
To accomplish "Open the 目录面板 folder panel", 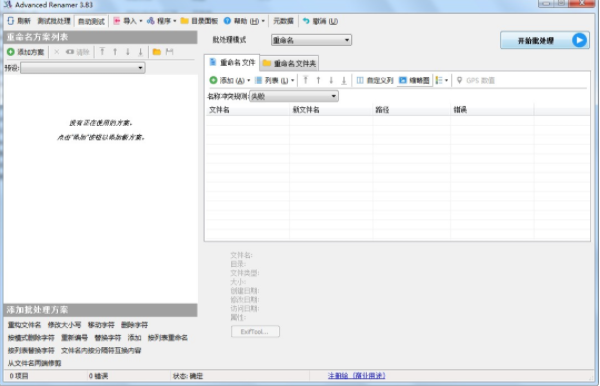I will (199, 21).
